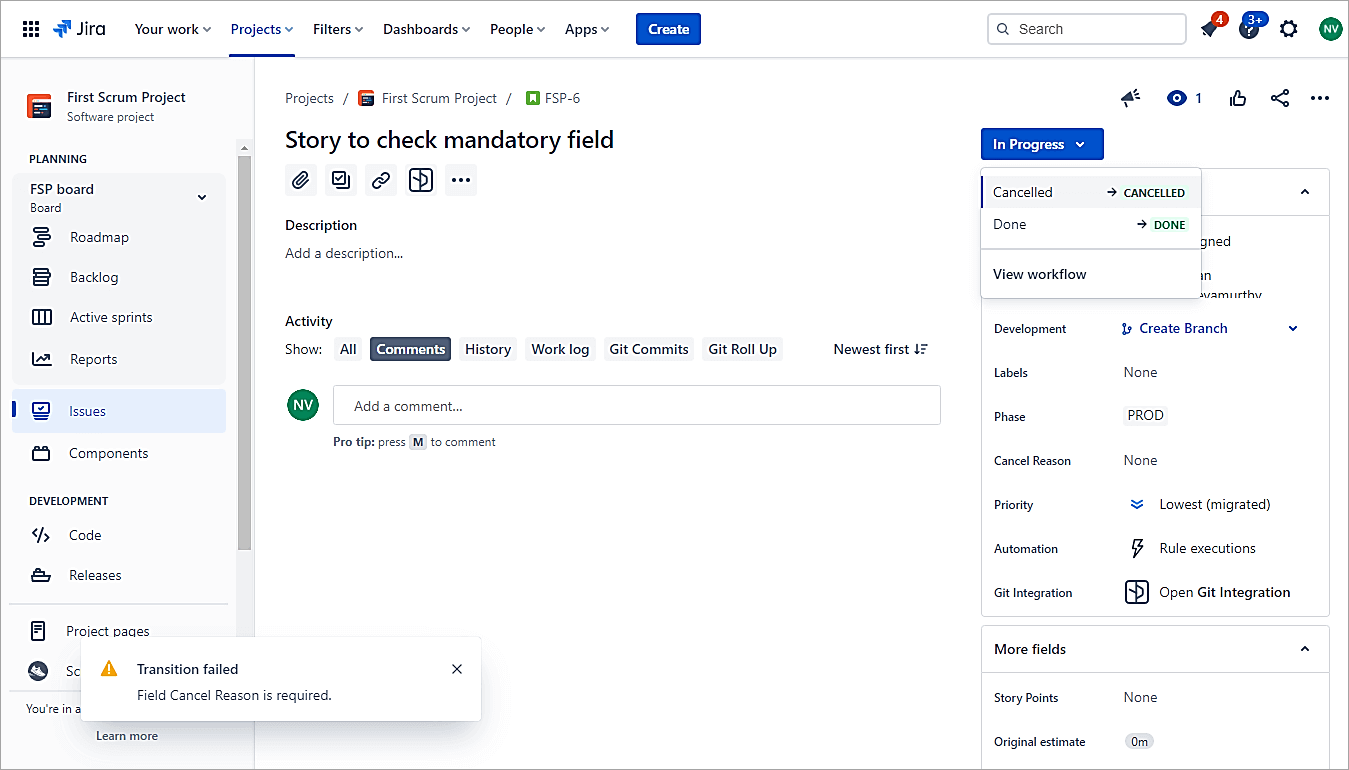
Task: Expand the FSP board selector
Action: pyautogui.click(x=202, y=197)
